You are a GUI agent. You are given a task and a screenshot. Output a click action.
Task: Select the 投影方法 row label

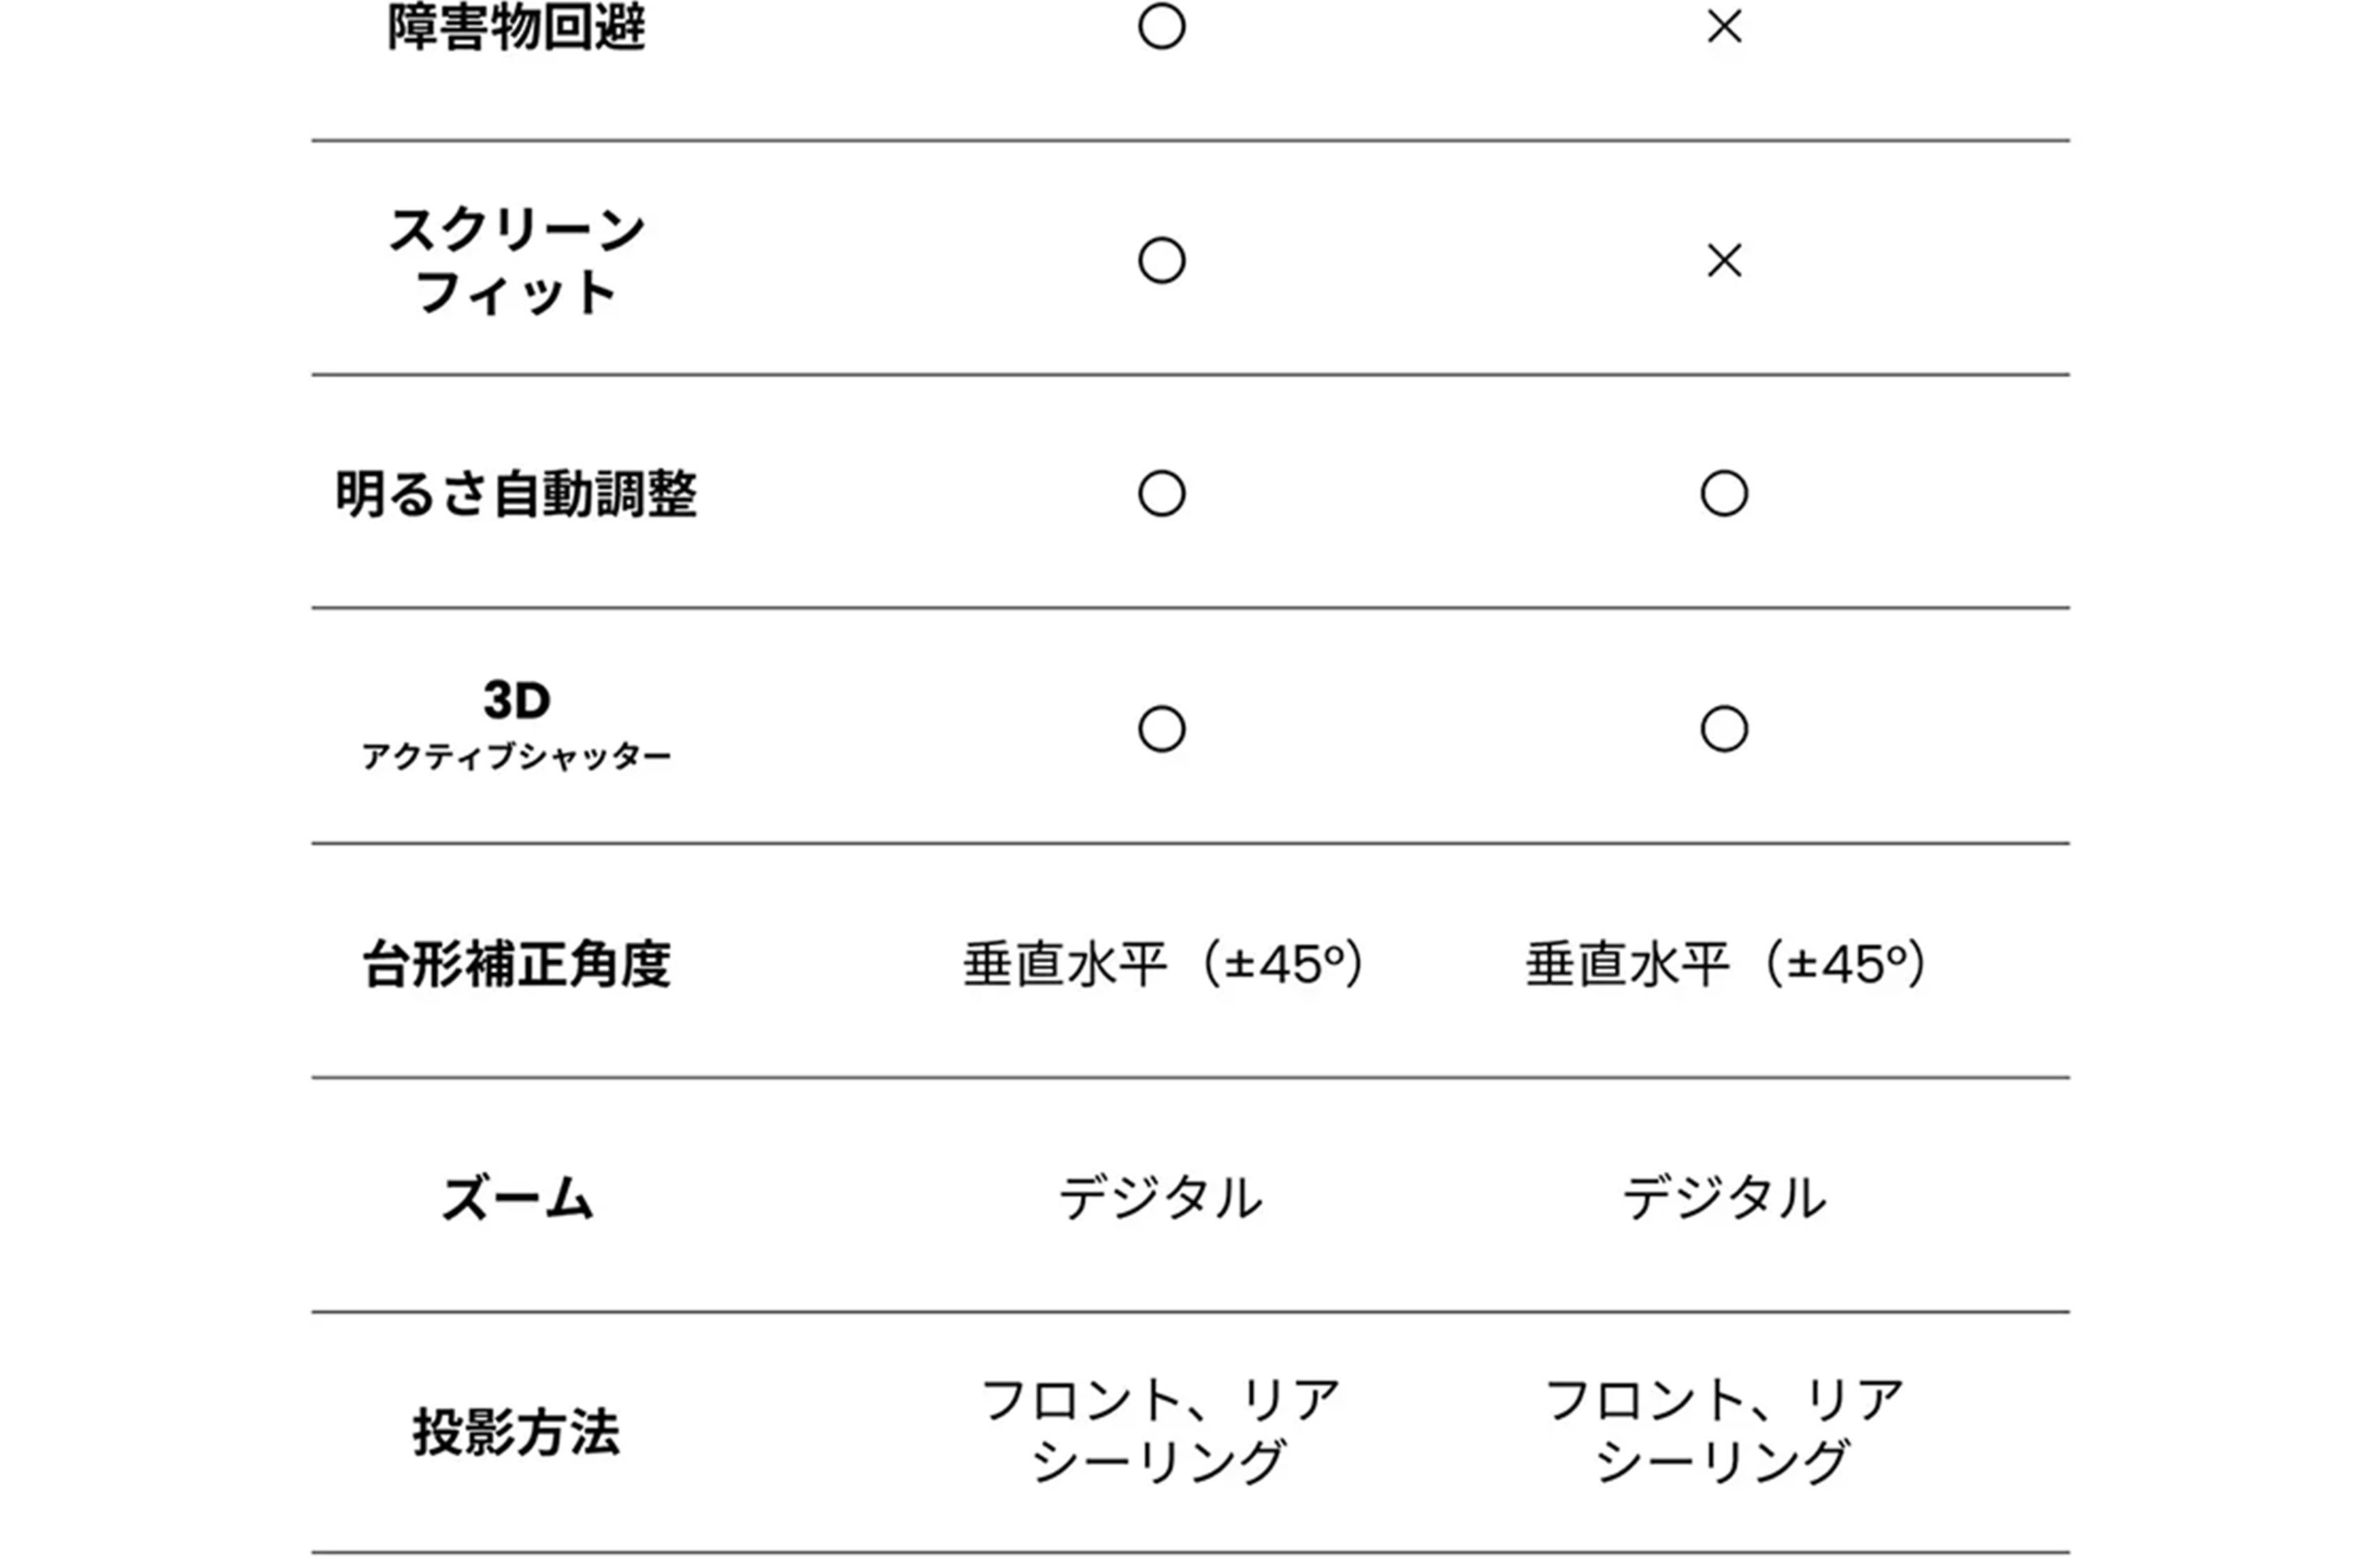(x=516, y=1432)
